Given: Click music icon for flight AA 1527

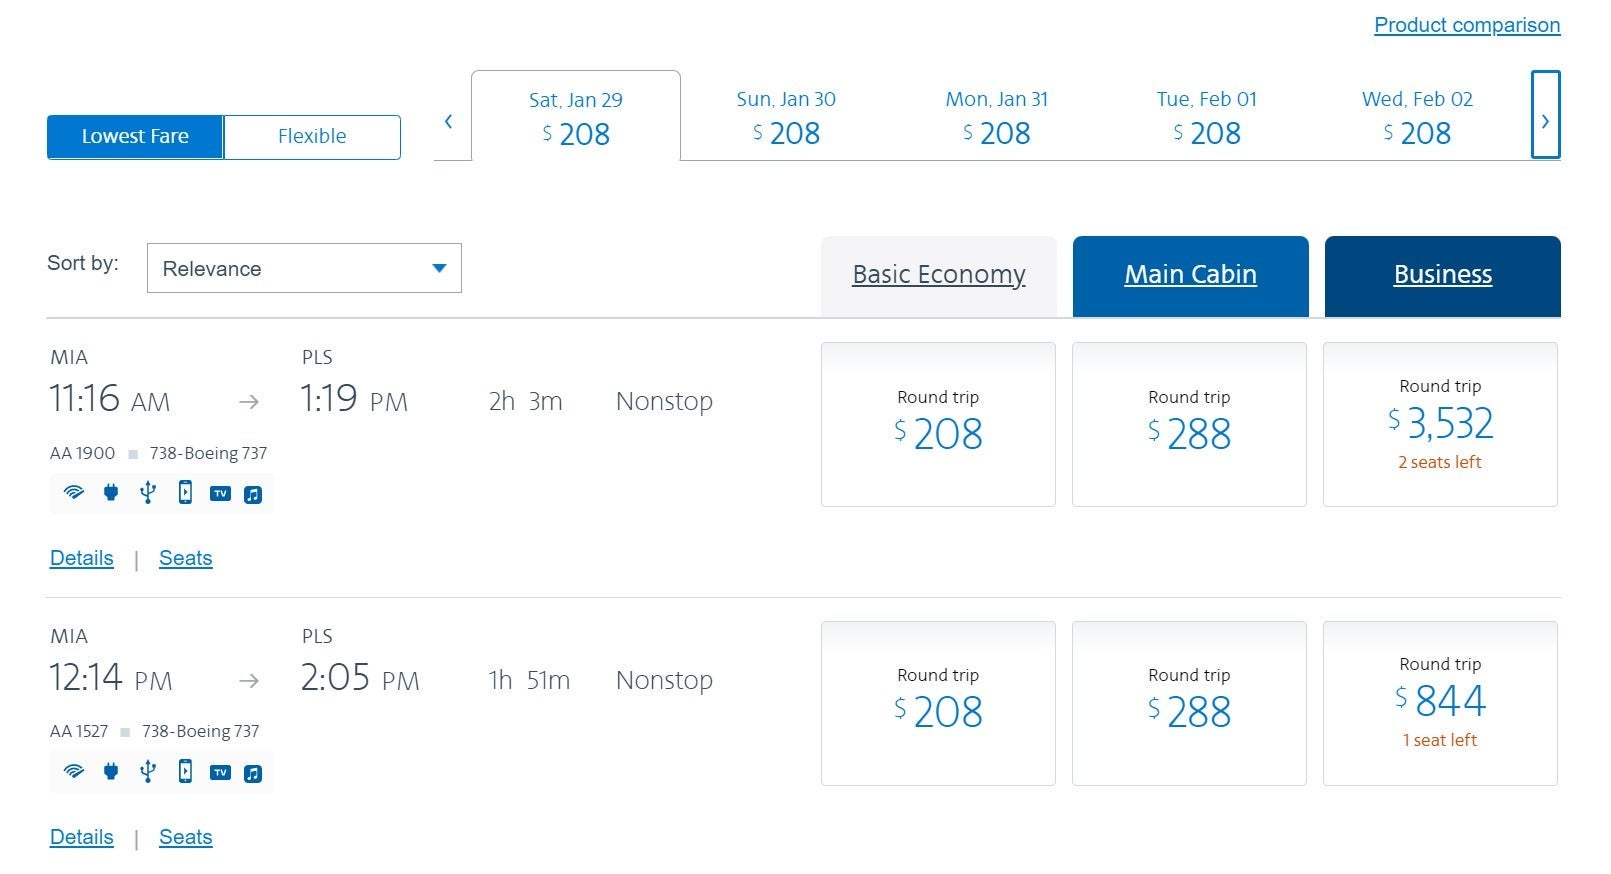Looking at the screenshot, I should (x=253, y=772).
